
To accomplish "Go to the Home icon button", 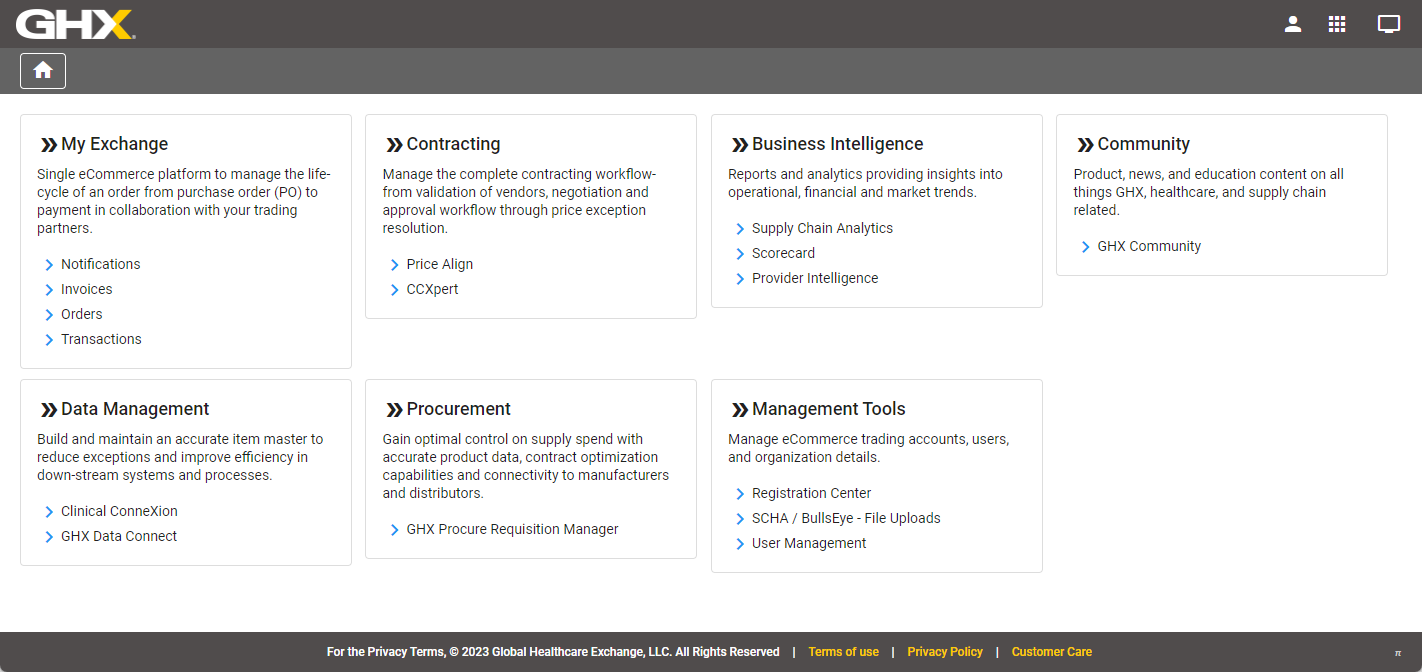I will click(43, 71).
